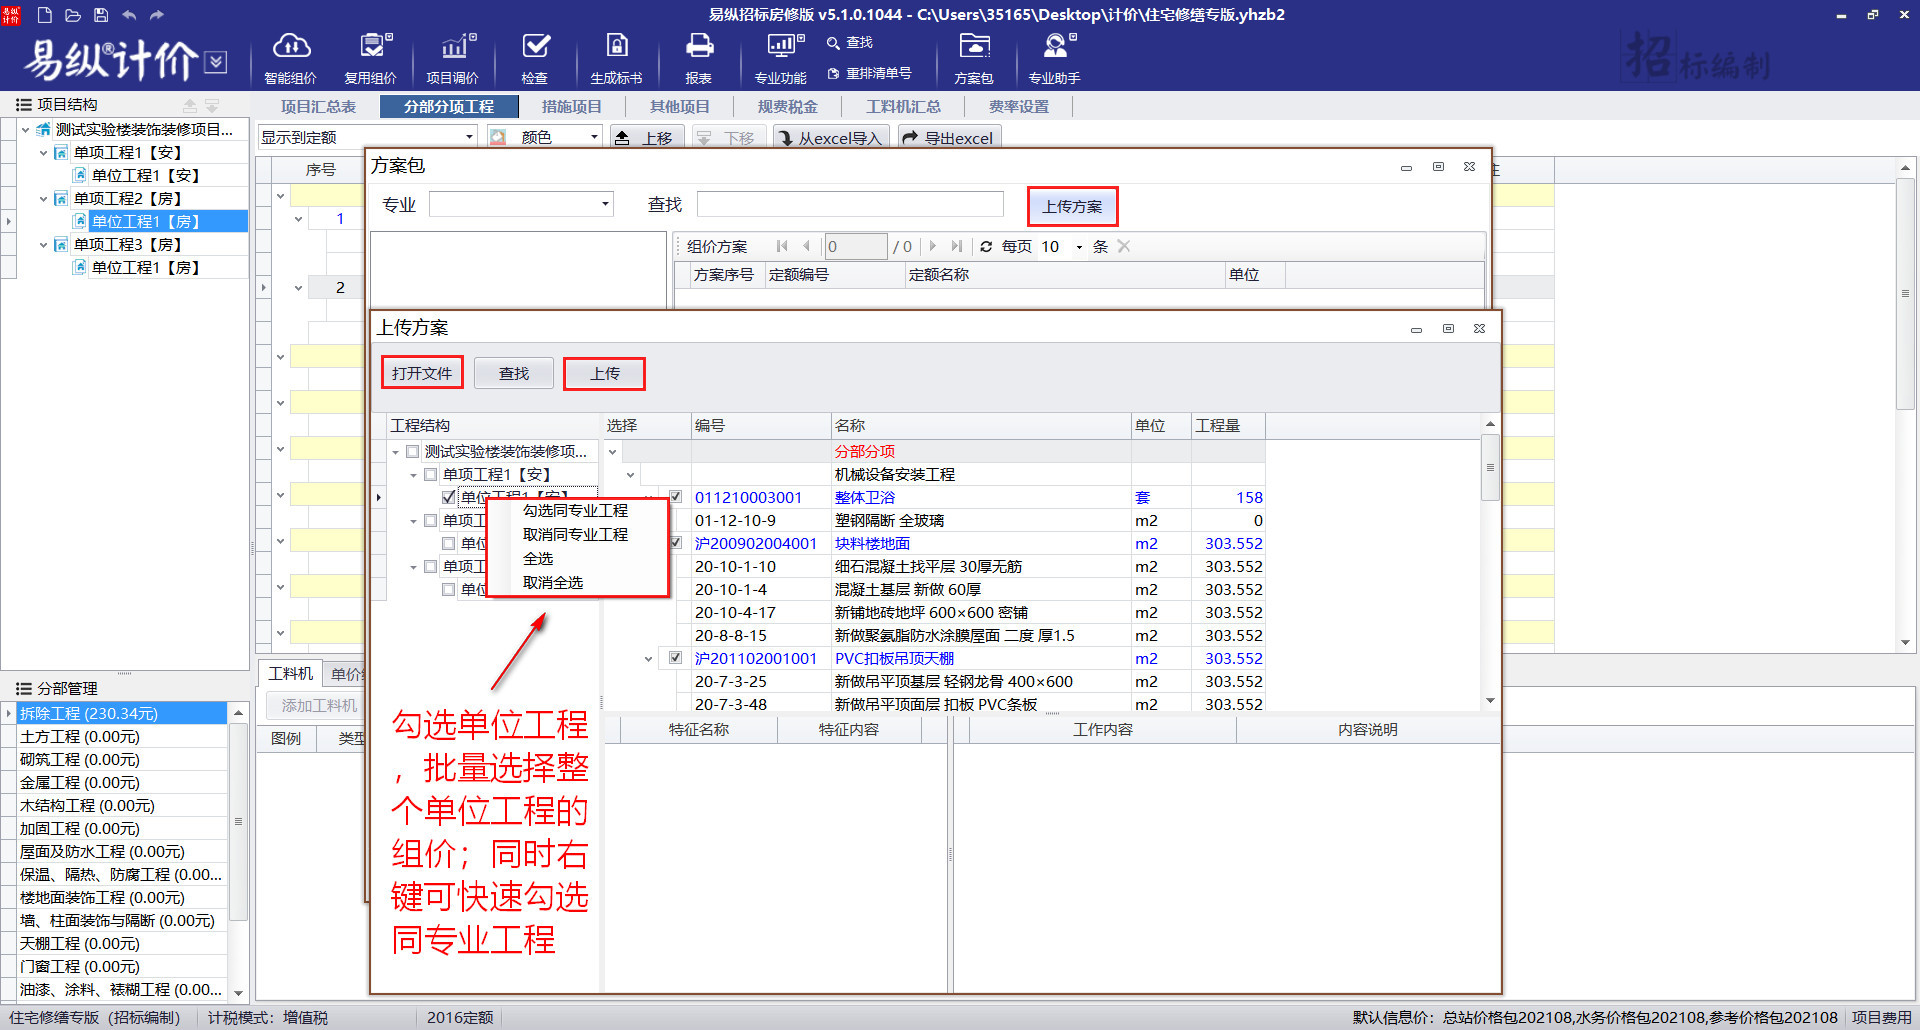Viewport: 1920px width, 1030px height.
Task: Select 单位工程1【安】 in left project tree
Action: tap(146, 176)
